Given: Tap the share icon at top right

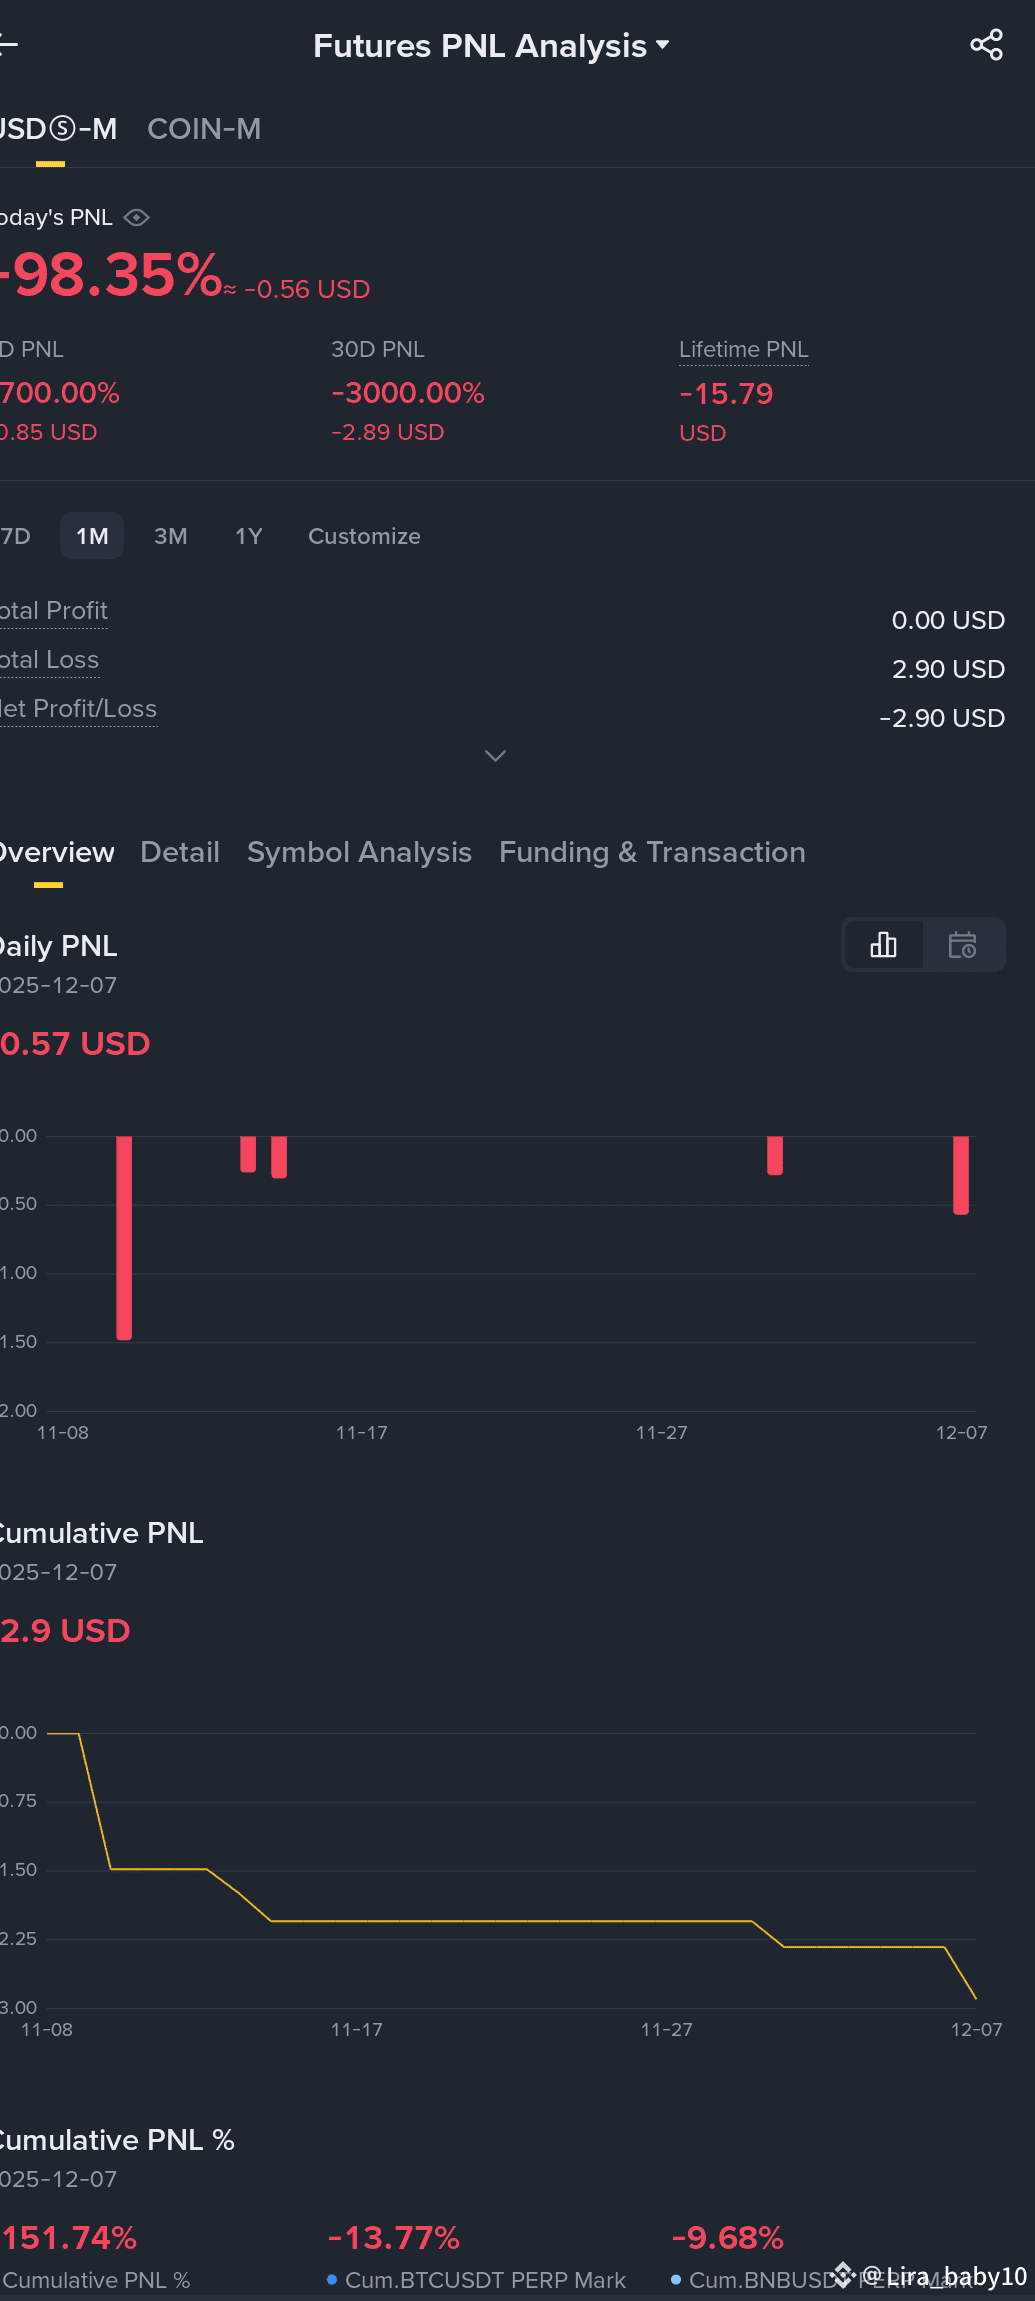Looking at the screenshot, I should click(986, 45).
